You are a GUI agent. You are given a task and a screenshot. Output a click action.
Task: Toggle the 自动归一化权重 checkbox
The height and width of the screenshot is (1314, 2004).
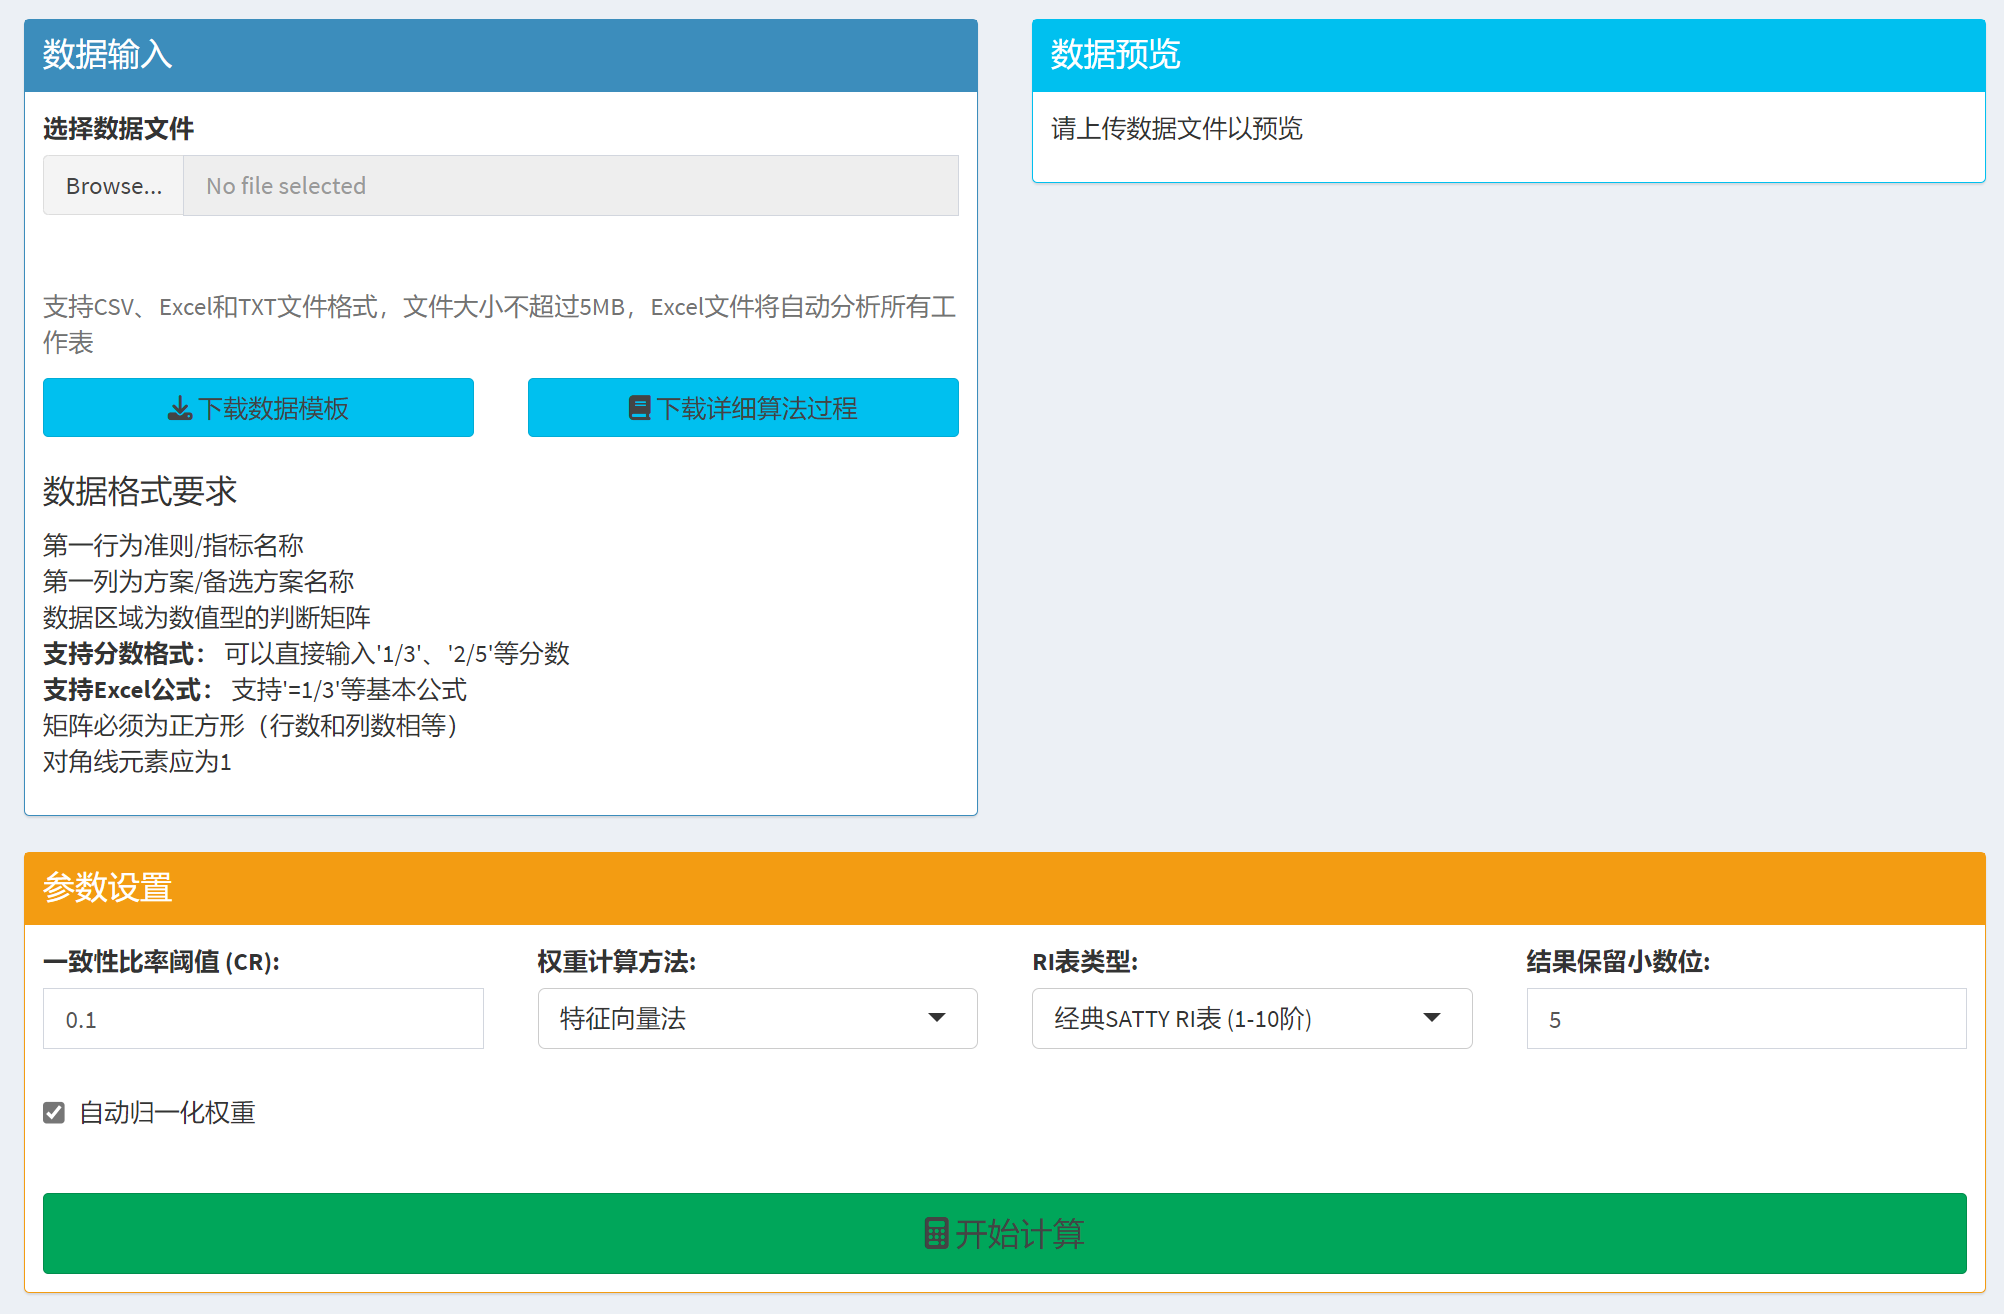click(x=54, y=1113)
